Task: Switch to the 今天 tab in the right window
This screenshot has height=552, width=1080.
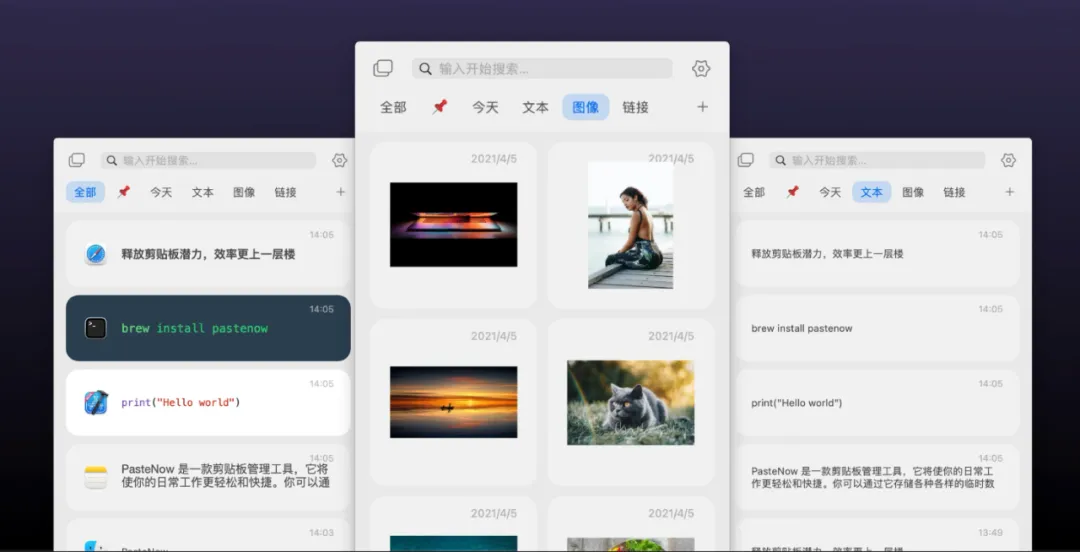Action: 830,192
